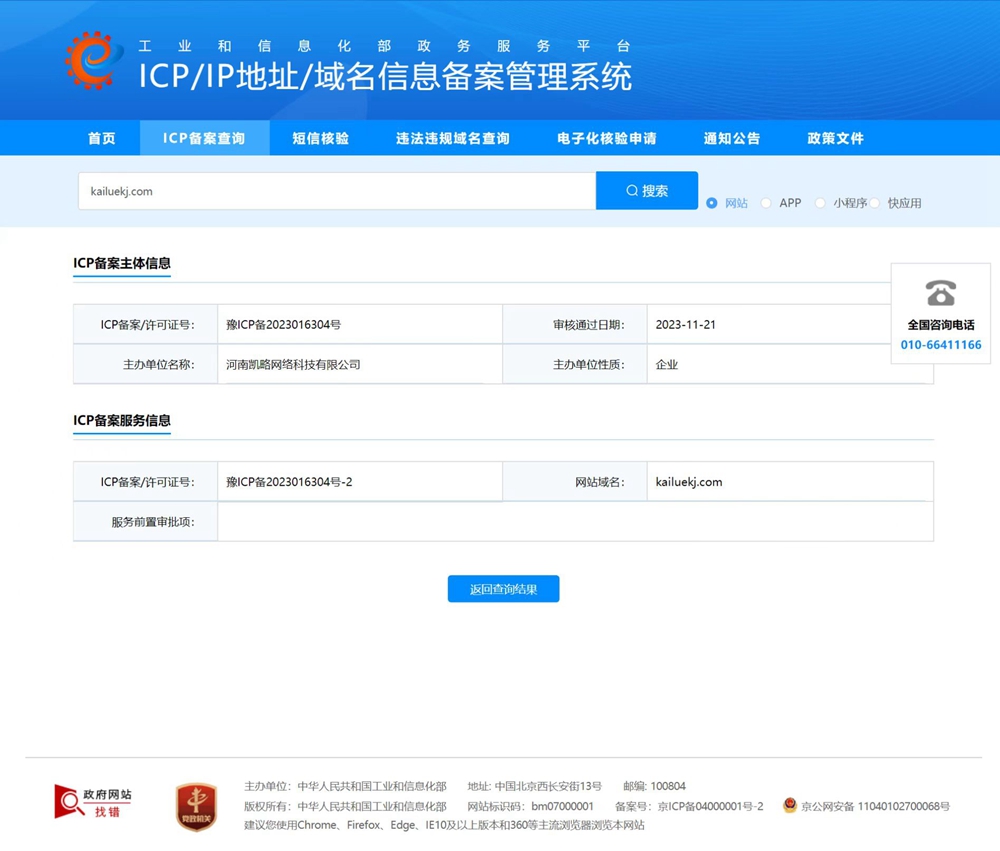Open the 电子化核验申请 tab

[x=607, y=138]
